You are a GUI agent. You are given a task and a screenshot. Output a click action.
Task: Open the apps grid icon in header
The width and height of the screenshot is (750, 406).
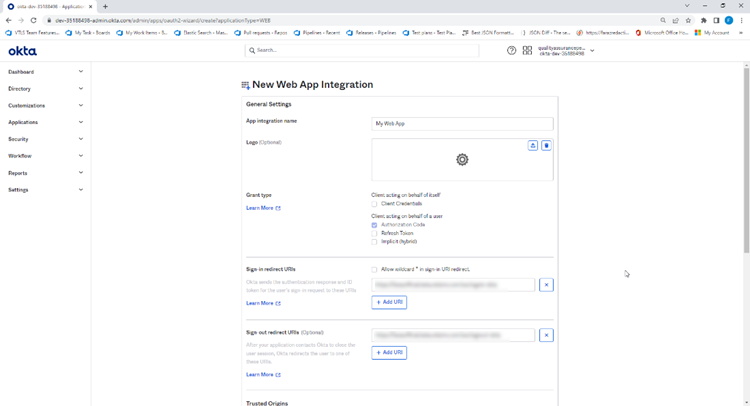[x=527, y=50]
